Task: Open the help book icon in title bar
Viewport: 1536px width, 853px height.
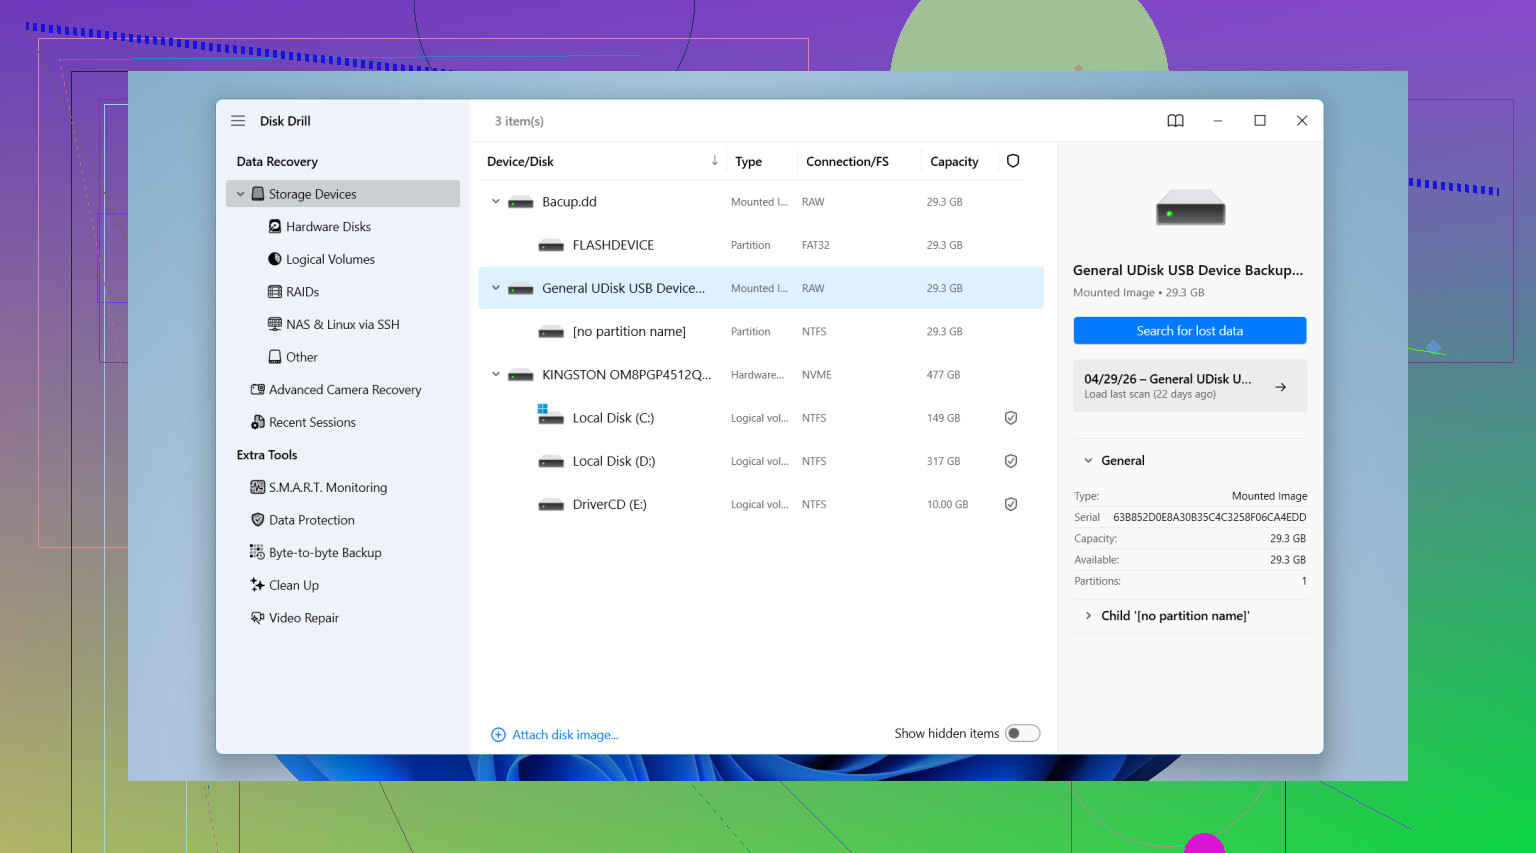Action: 1175,121
